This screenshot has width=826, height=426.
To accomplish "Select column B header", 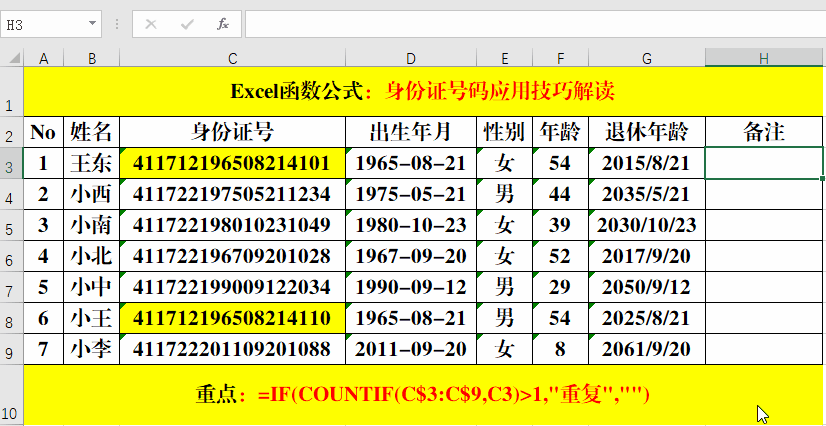I will [92, 58].
